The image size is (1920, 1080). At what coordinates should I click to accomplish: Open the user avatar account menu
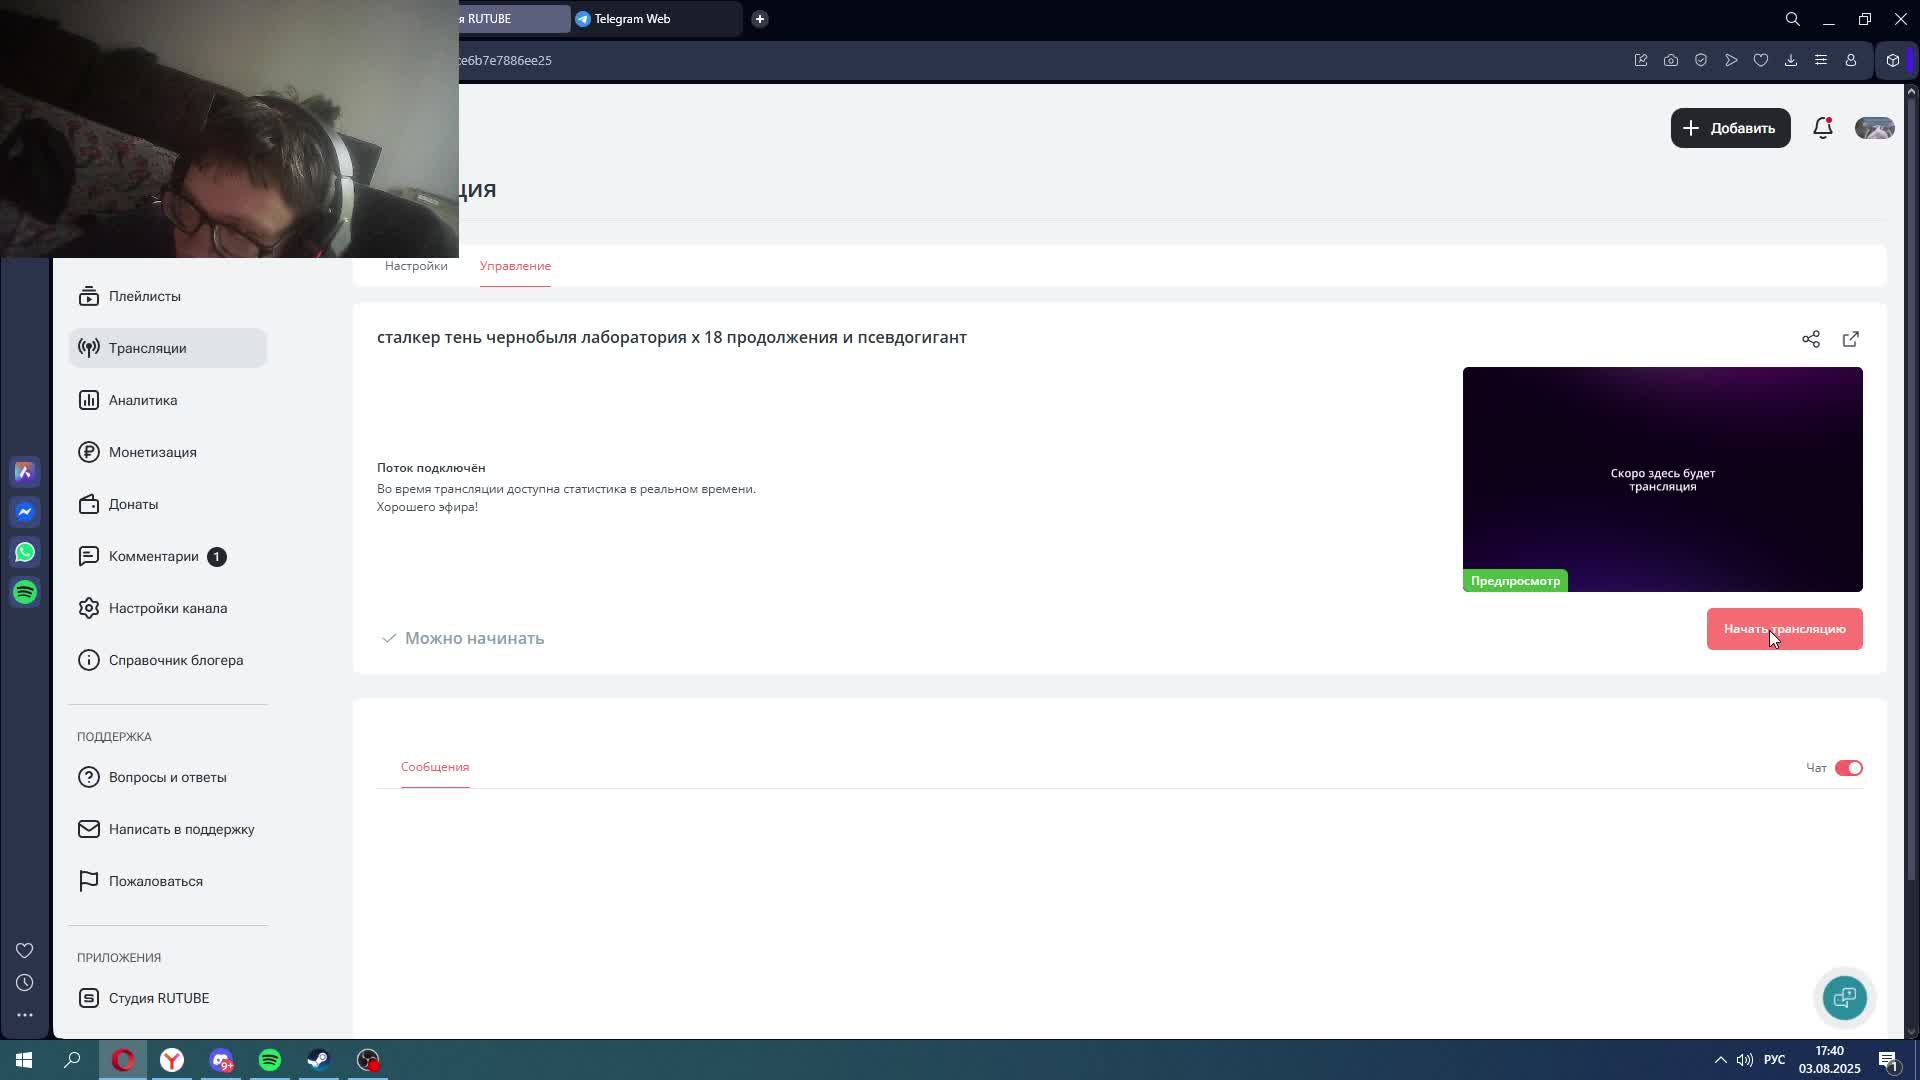pyautogui.click(x=1874, y=128)
